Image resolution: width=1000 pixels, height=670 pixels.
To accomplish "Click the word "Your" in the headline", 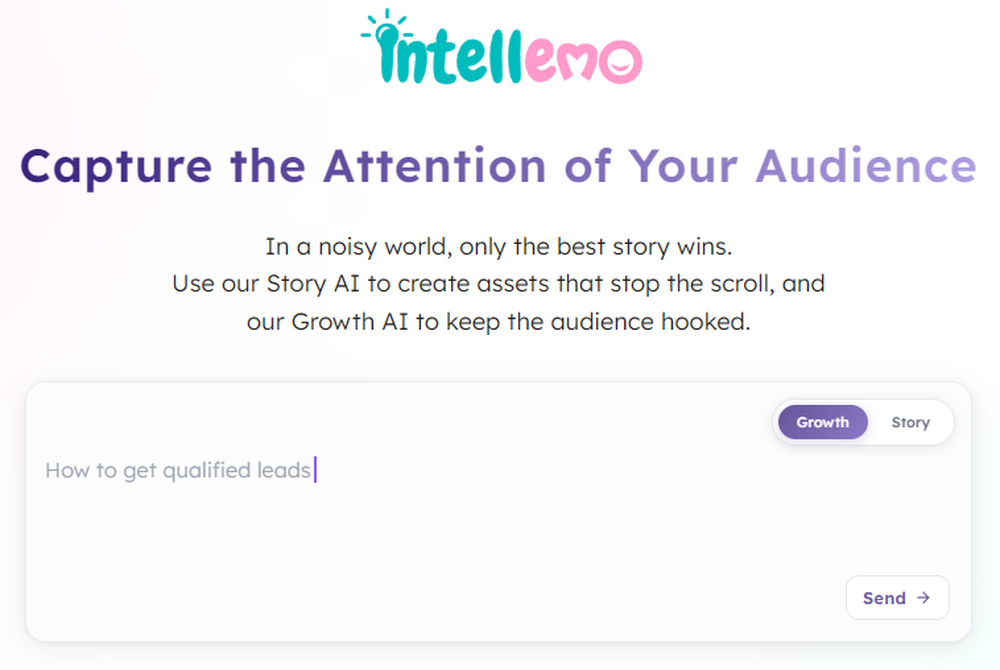I will 684,166.
